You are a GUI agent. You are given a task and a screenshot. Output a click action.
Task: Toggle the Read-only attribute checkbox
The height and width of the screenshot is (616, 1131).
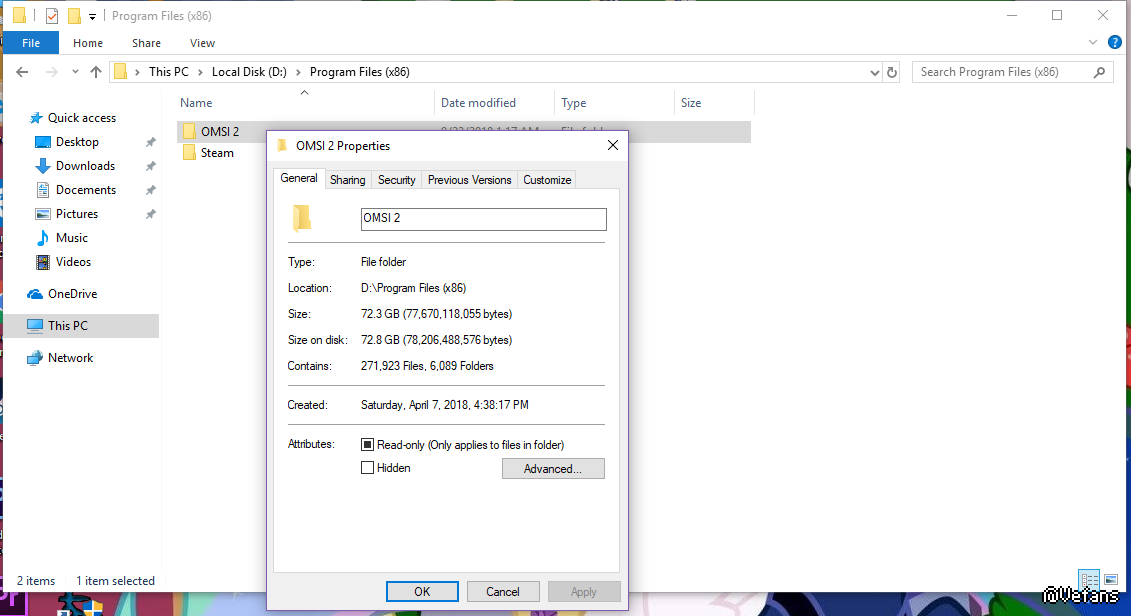[367, 445]
